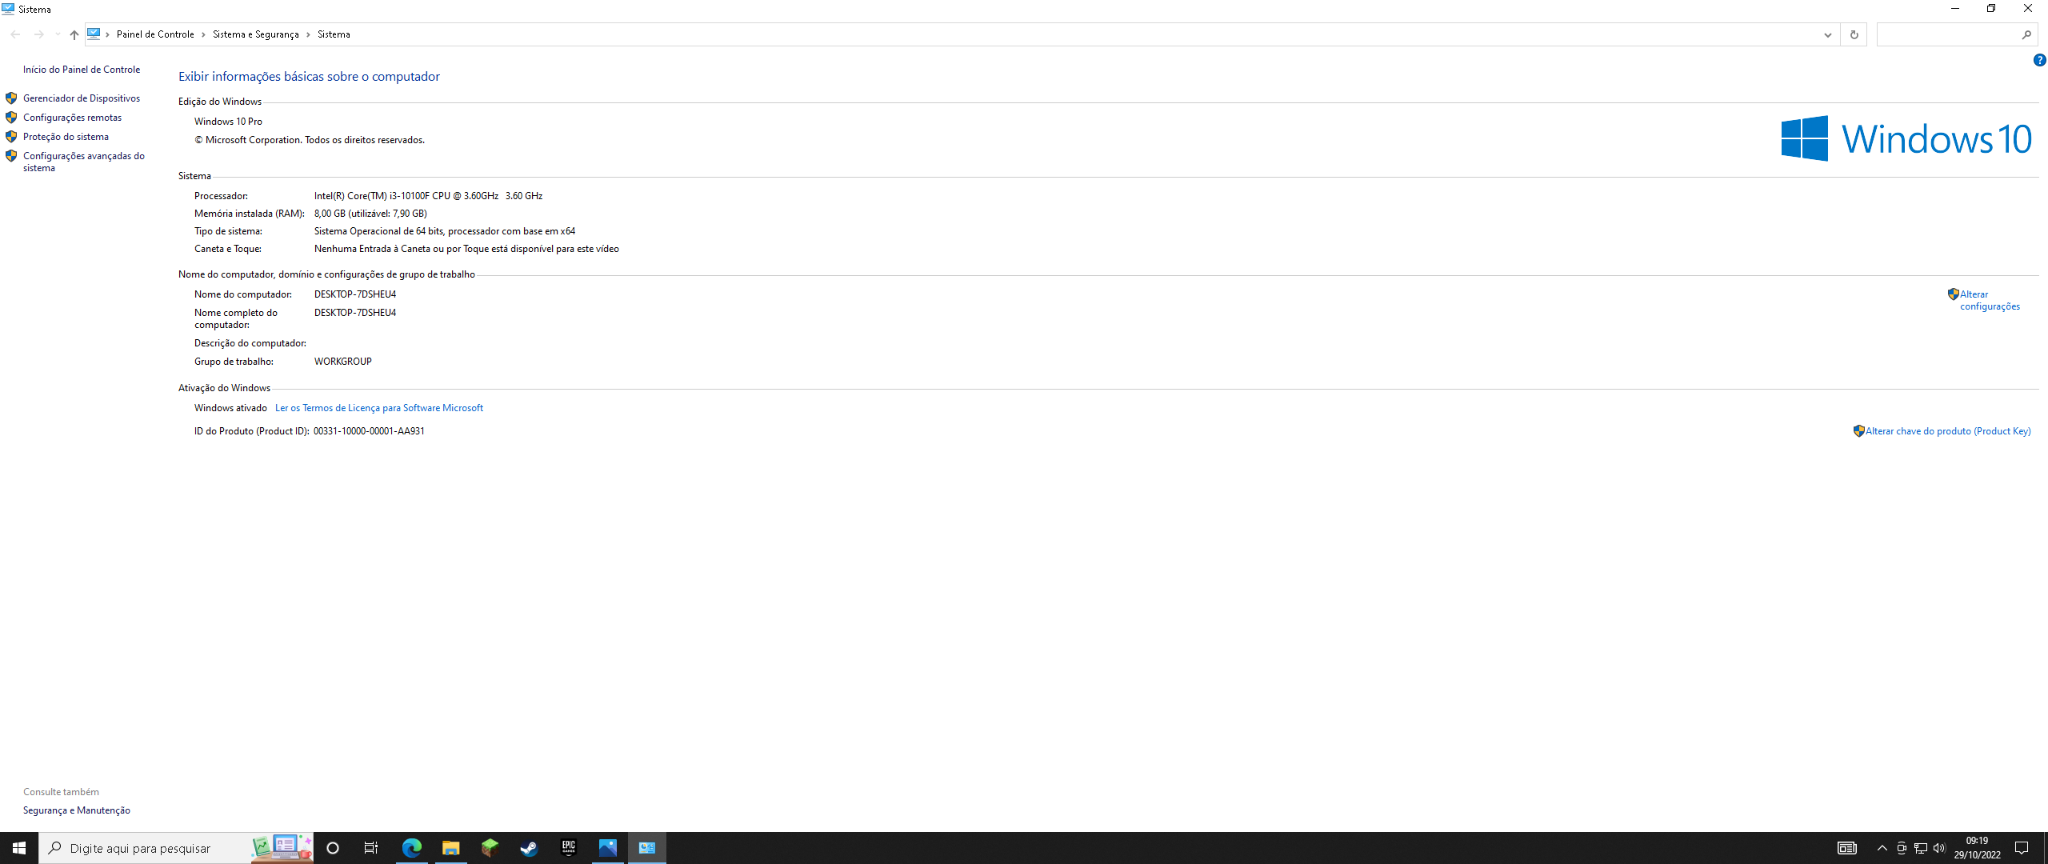The height and width of the screenshot is (864, 2048).
Task: Open Configurações avançadas do sistema
Action: coord(84,162)
